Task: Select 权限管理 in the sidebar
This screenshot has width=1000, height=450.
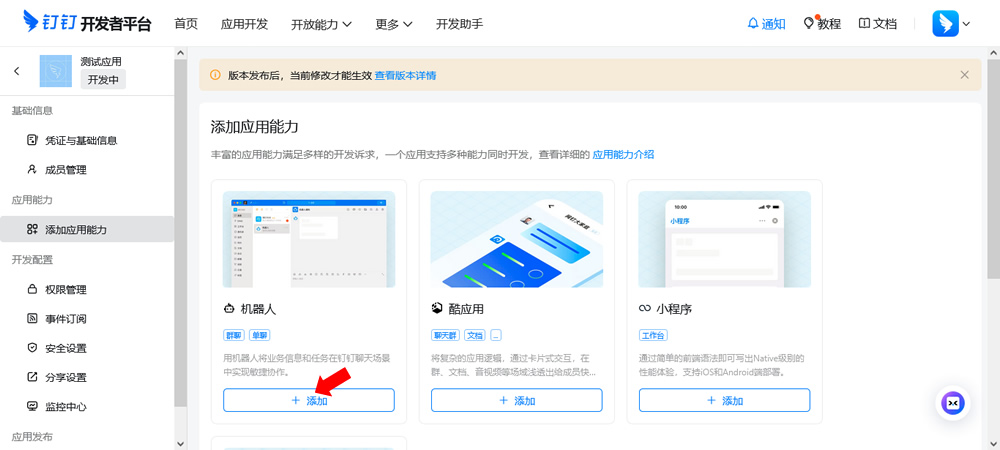Action: click(x=65, y=289)
